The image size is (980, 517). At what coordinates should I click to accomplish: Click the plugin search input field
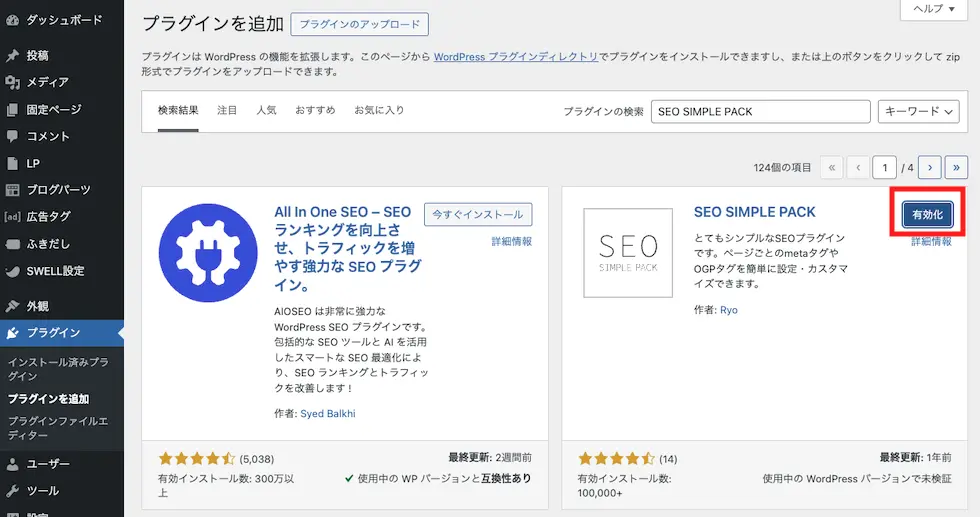pyautogui.click(x=761, y=111)
